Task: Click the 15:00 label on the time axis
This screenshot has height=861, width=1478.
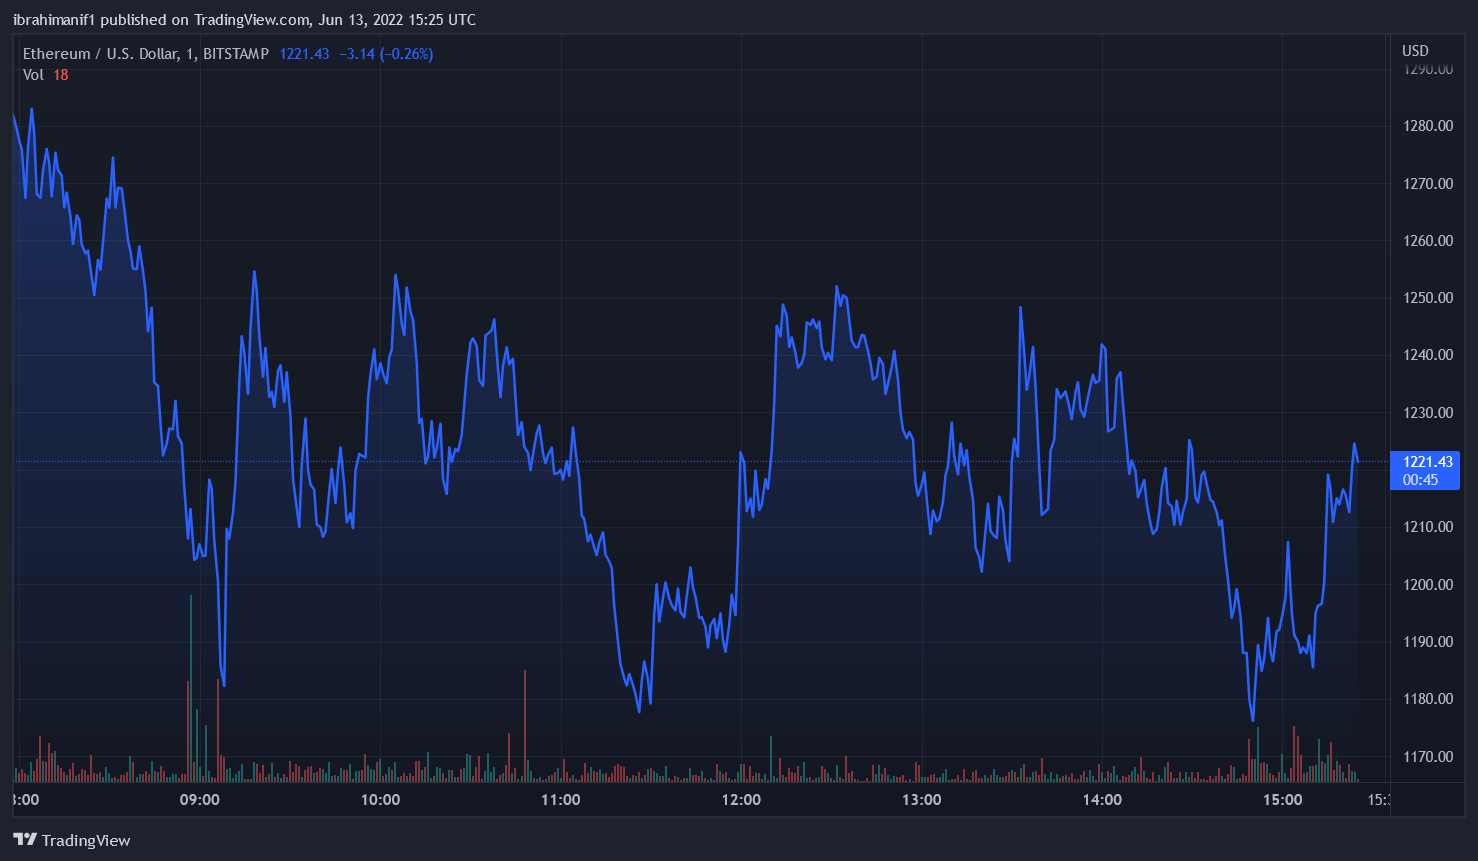Action: [1284, 800]
